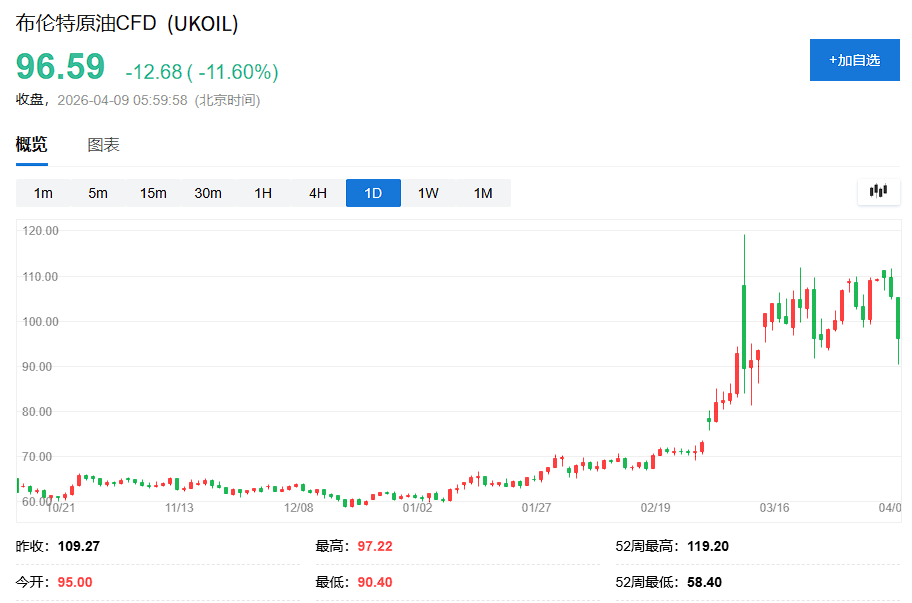Click the close timestamp 2026-04-09 05:59:58
The height and width of the screenshot is (603, 912).
122,100
